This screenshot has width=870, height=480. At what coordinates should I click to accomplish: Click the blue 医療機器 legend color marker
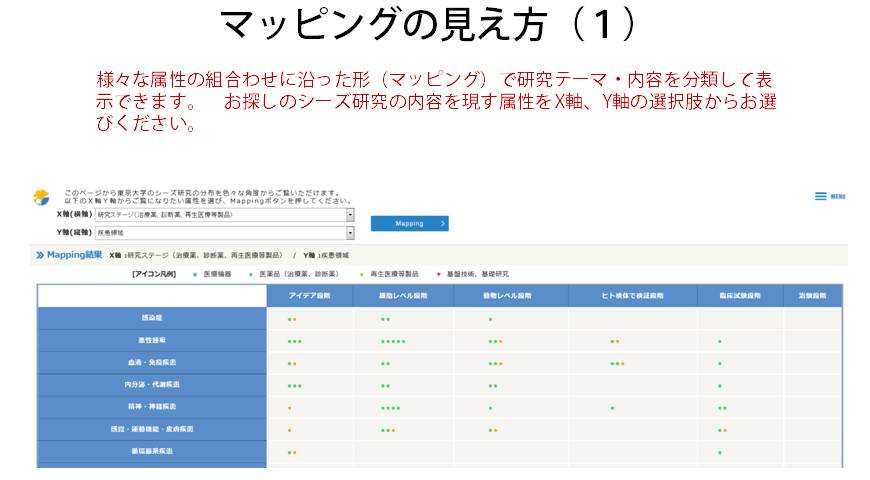(194, 273)
